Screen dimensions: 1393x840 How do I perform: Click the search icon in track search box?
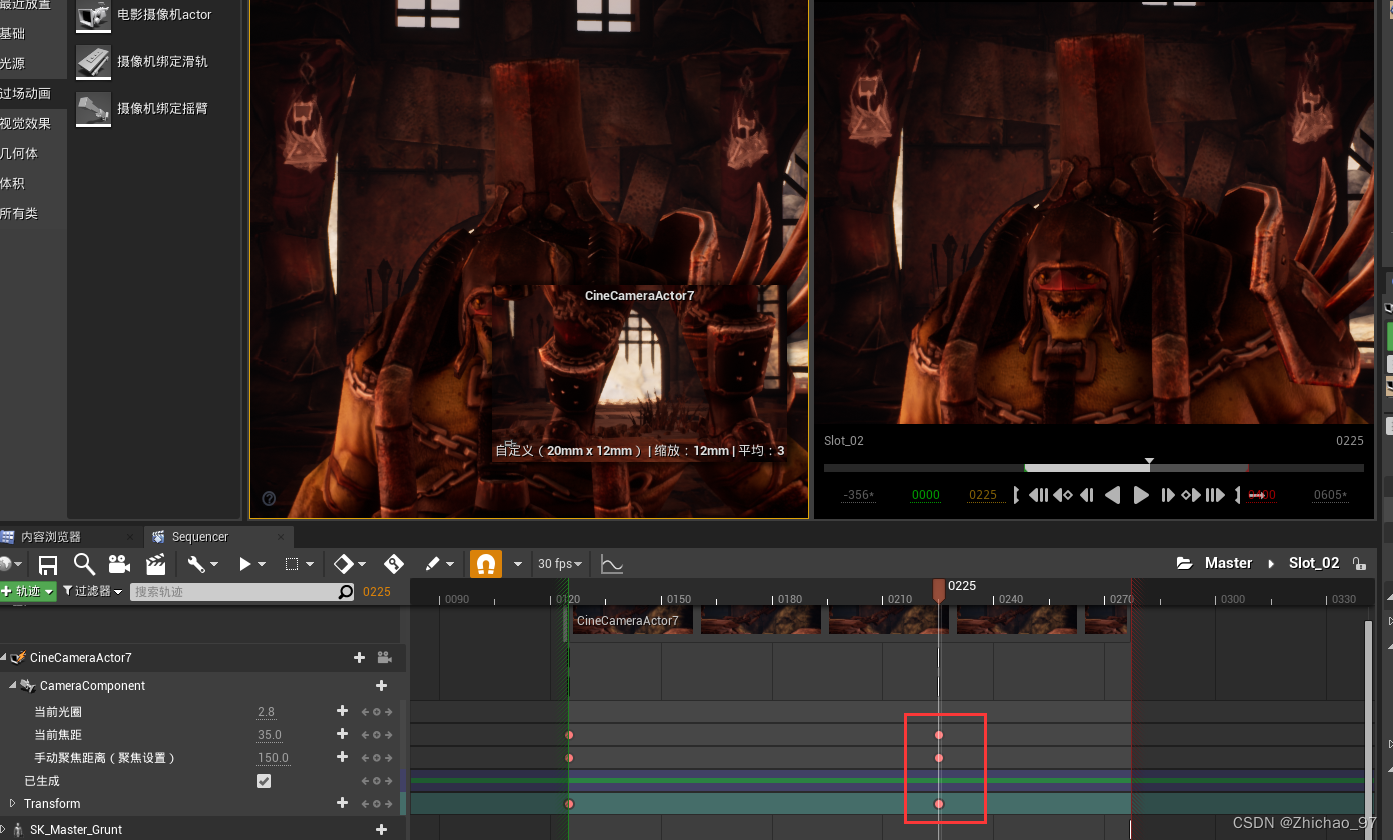click(x=345, y=592)
